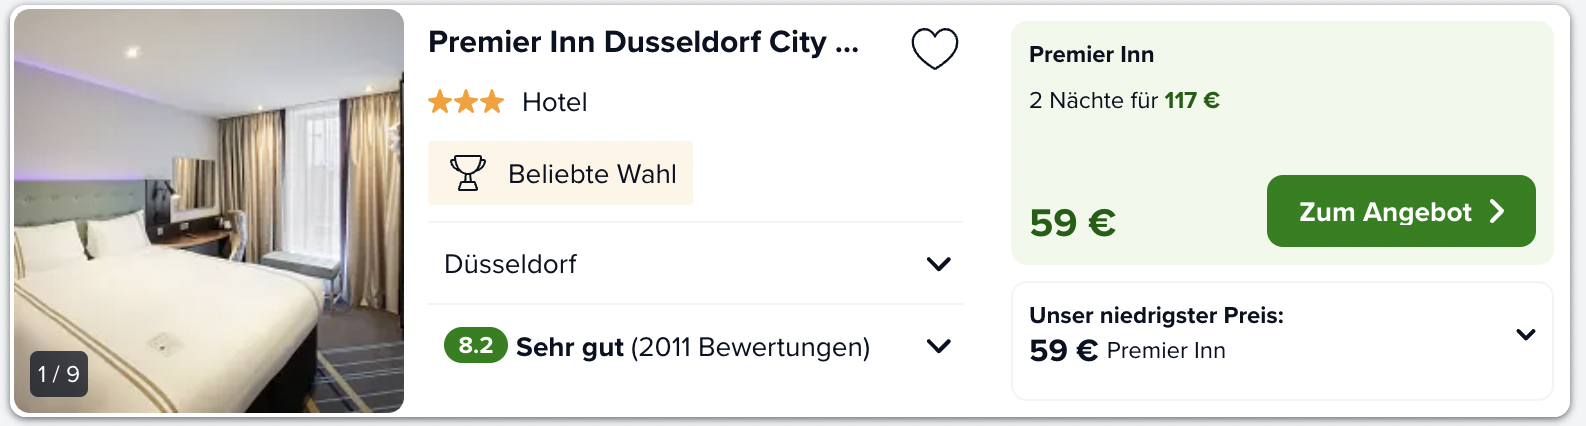Click the arrow inside Zum Angebot
The width and height of the screenshot is (1586, 426).
coord(1497,211)
